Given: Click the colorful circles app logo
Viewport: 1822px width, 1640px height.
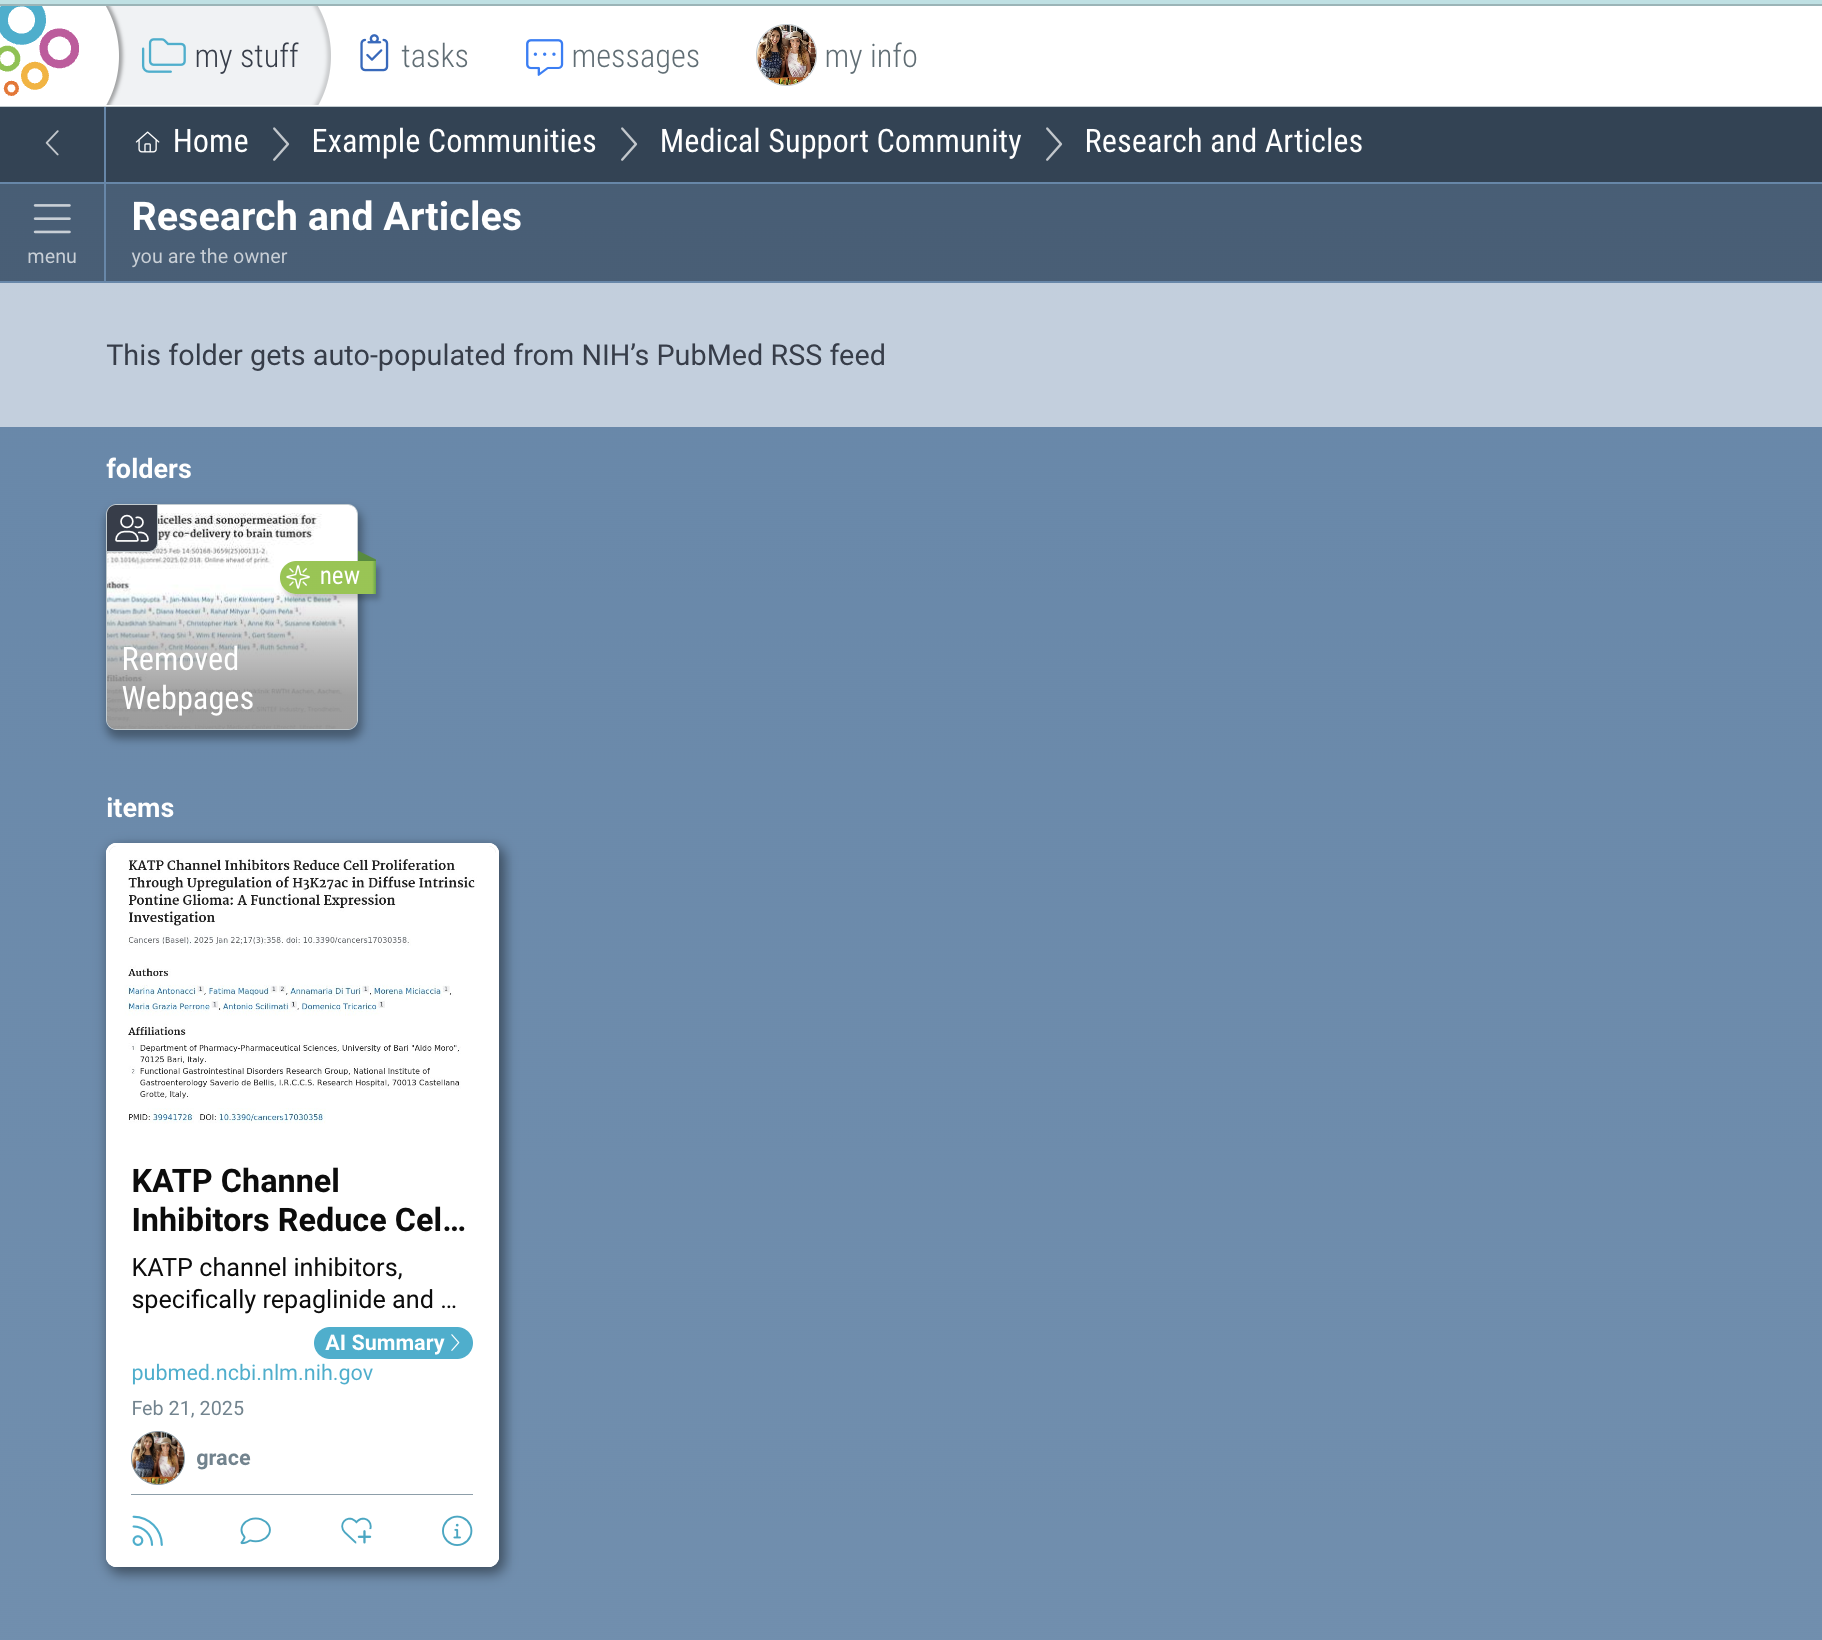Looking at the screenshot, I should tap(38, 52).
